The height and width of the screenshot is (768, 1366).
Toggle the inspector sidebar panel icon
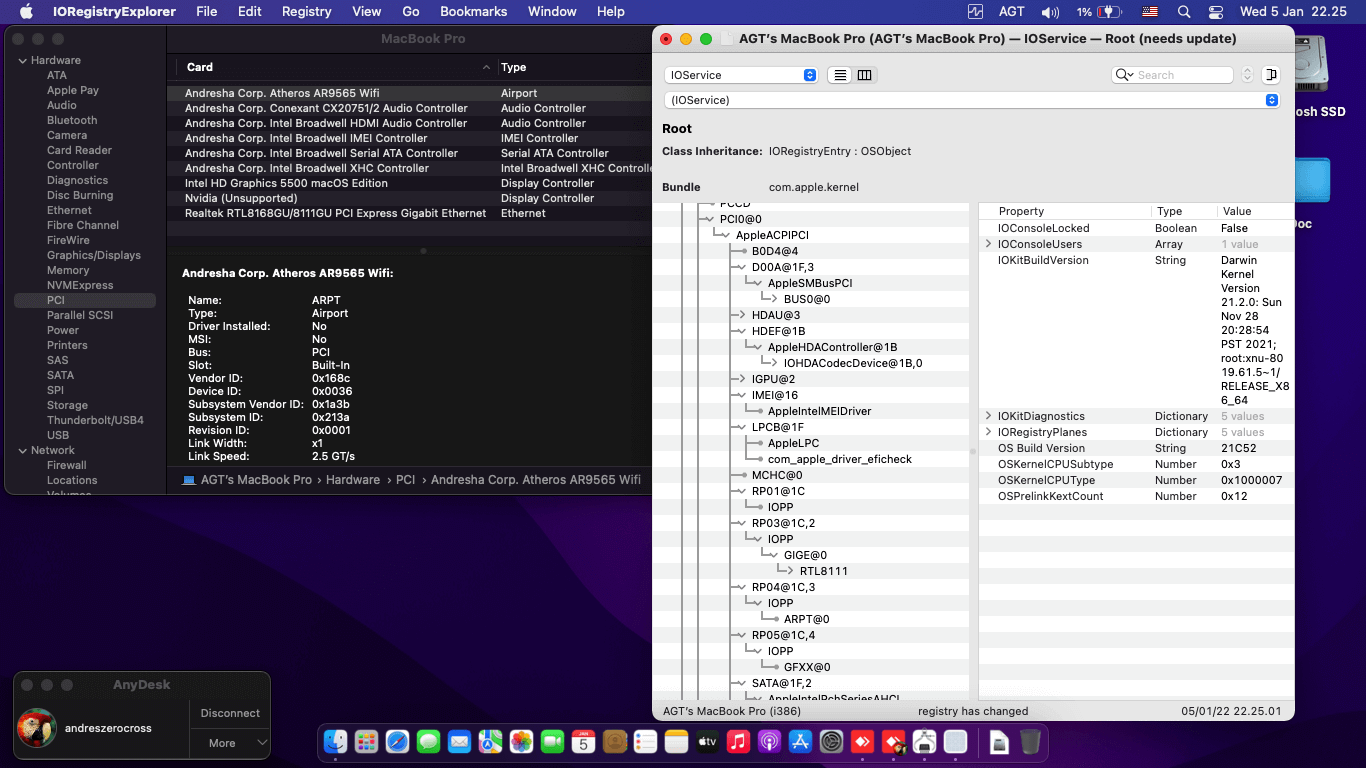tap(1271, 75)
